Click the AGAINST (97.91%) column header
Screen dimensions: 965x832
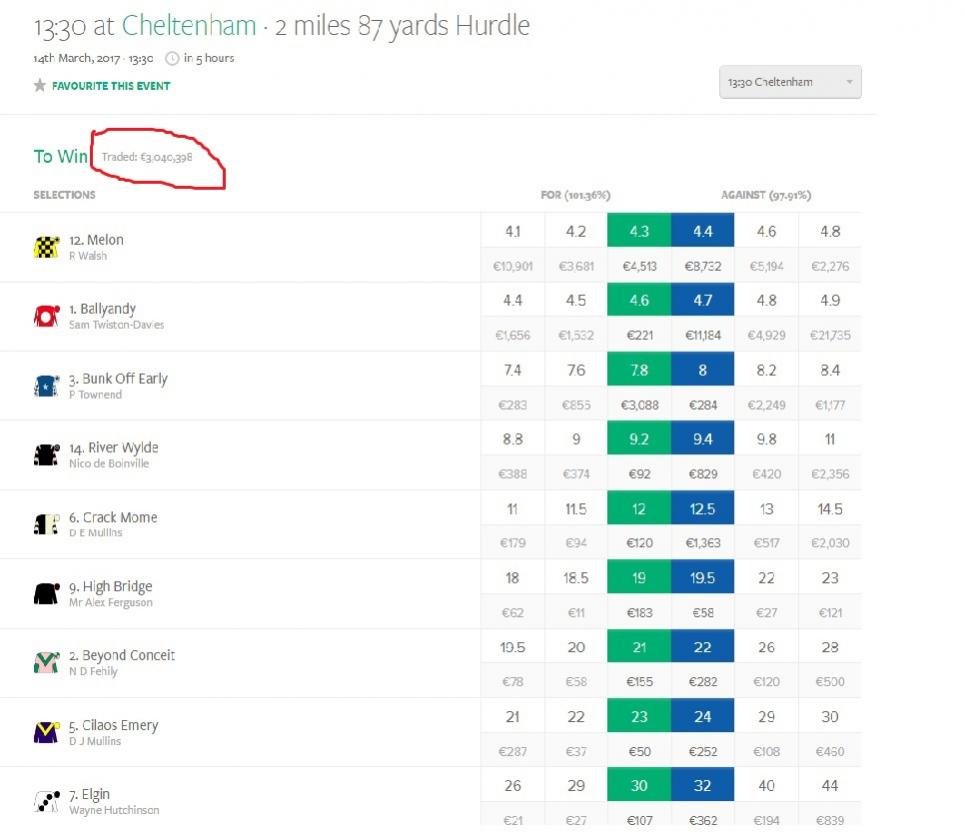766,195
